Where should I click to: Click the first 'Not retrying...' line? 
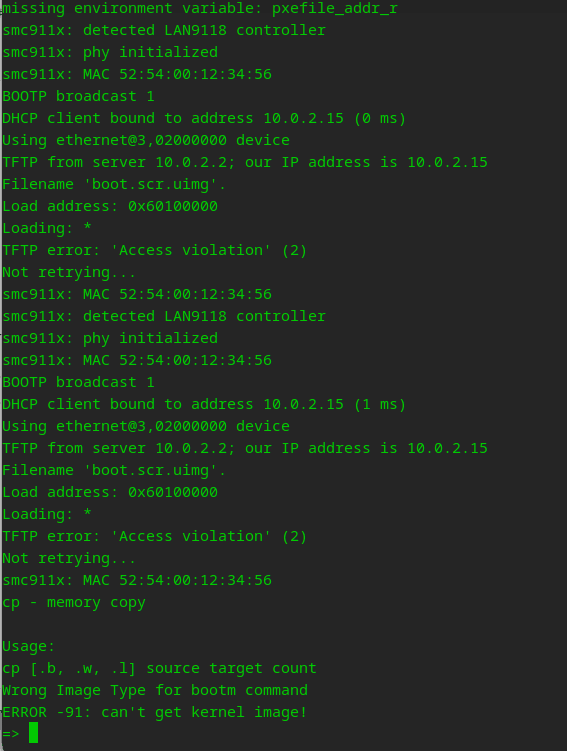tap(69, 272)
